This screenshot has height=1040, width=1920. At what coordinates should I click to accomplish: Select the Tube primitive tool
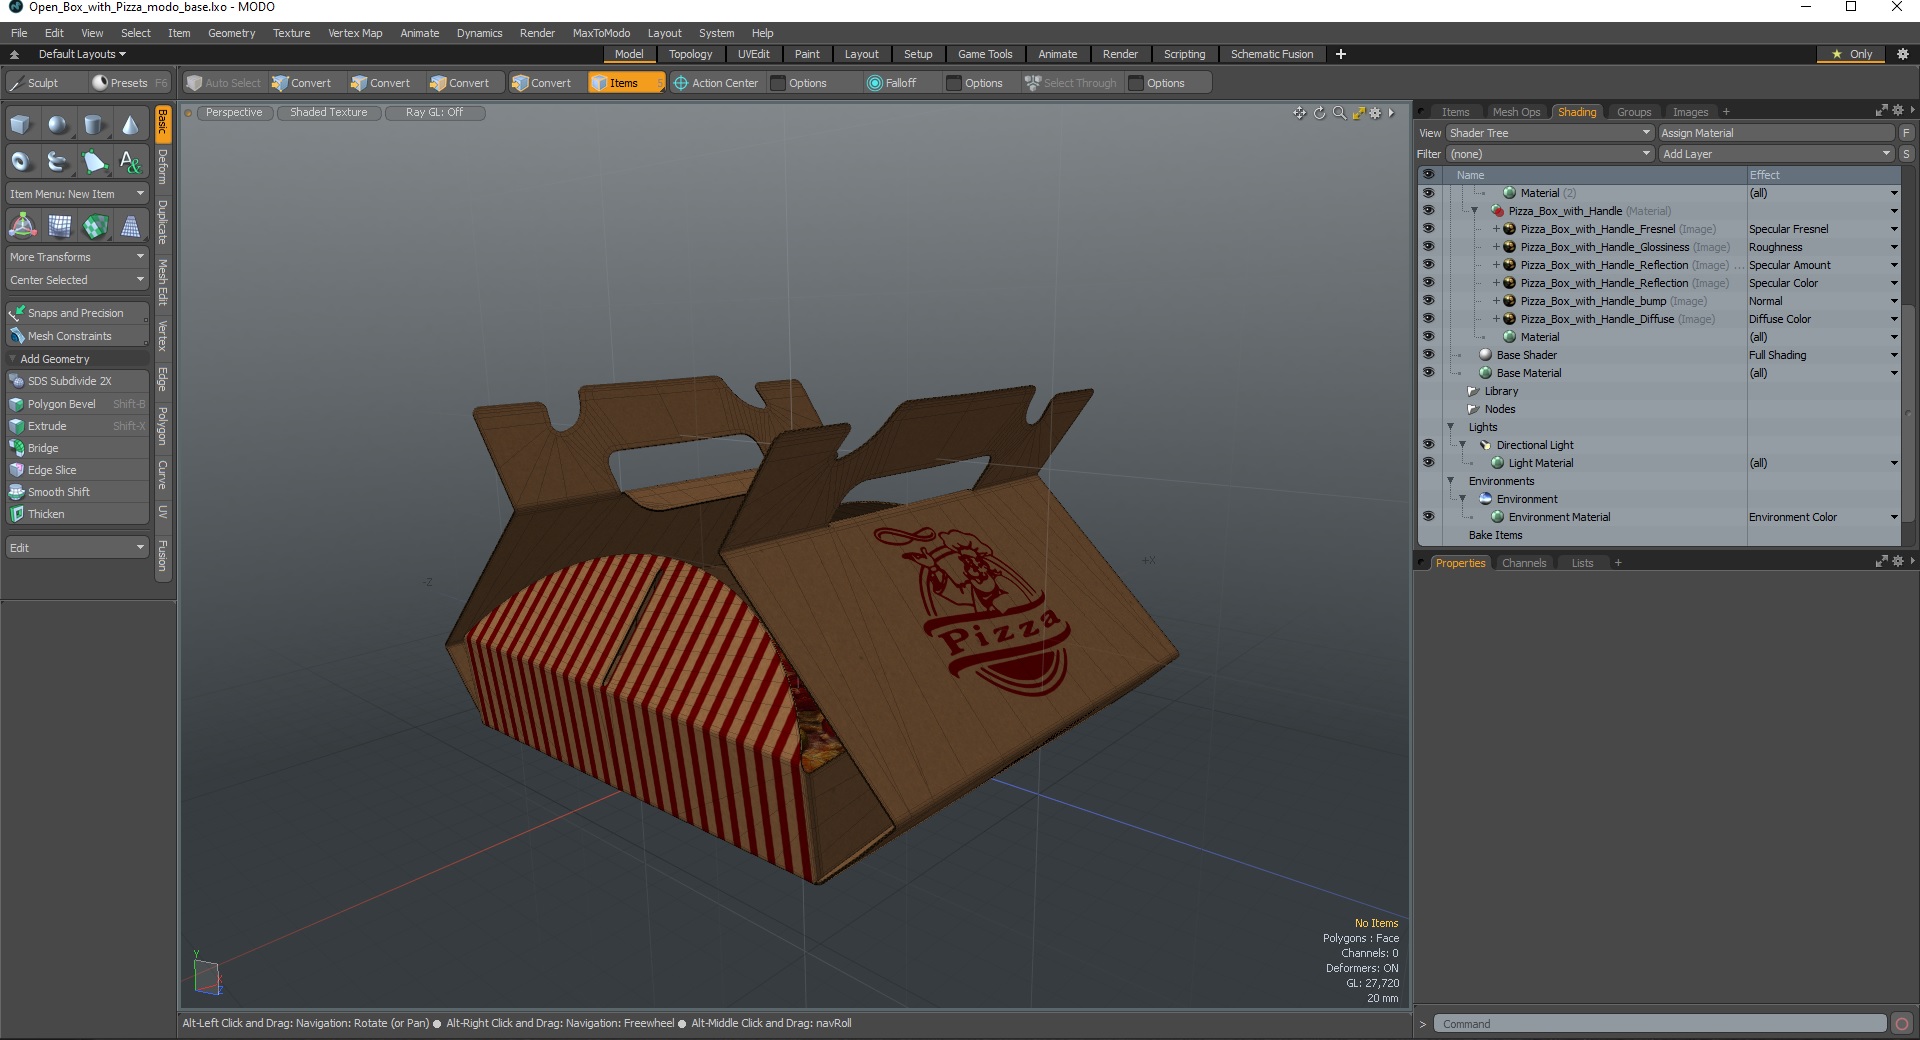point(58,161)
